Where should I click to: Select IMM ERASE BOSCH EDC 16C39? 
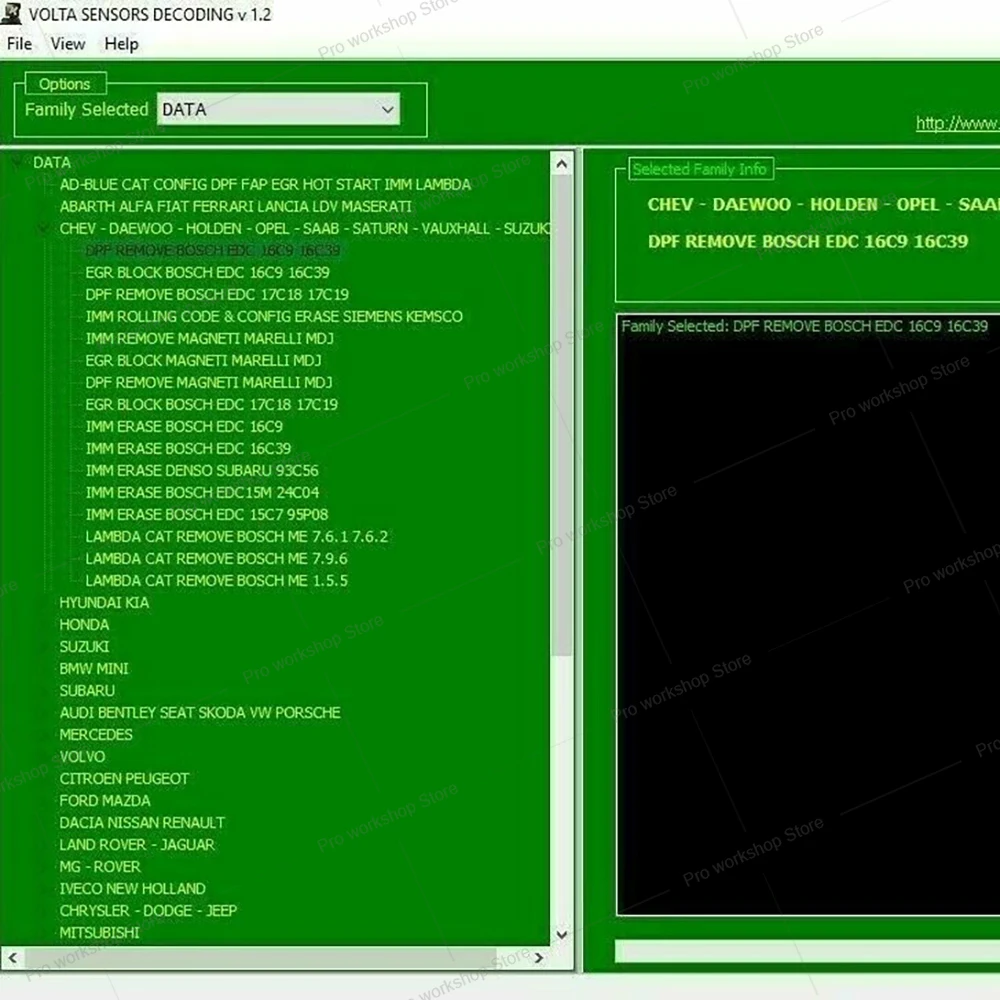pyautogui.click(x=188, y=448)
